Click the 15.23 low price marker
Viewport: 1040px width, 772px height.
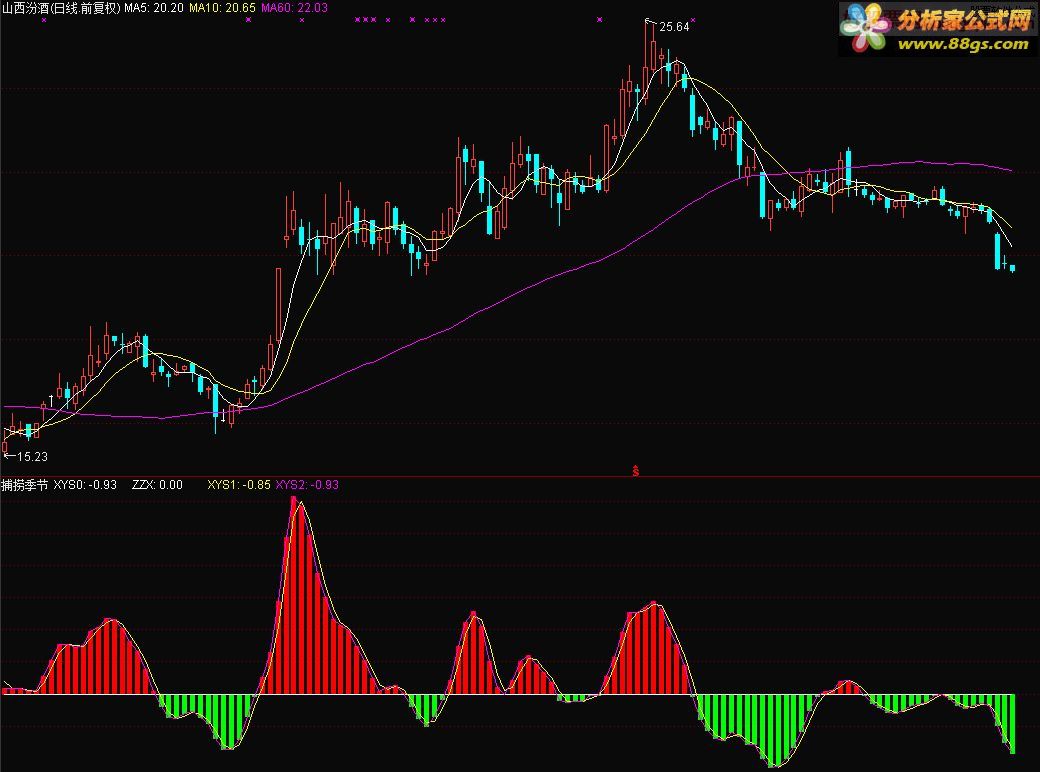[x=32, y=456]
